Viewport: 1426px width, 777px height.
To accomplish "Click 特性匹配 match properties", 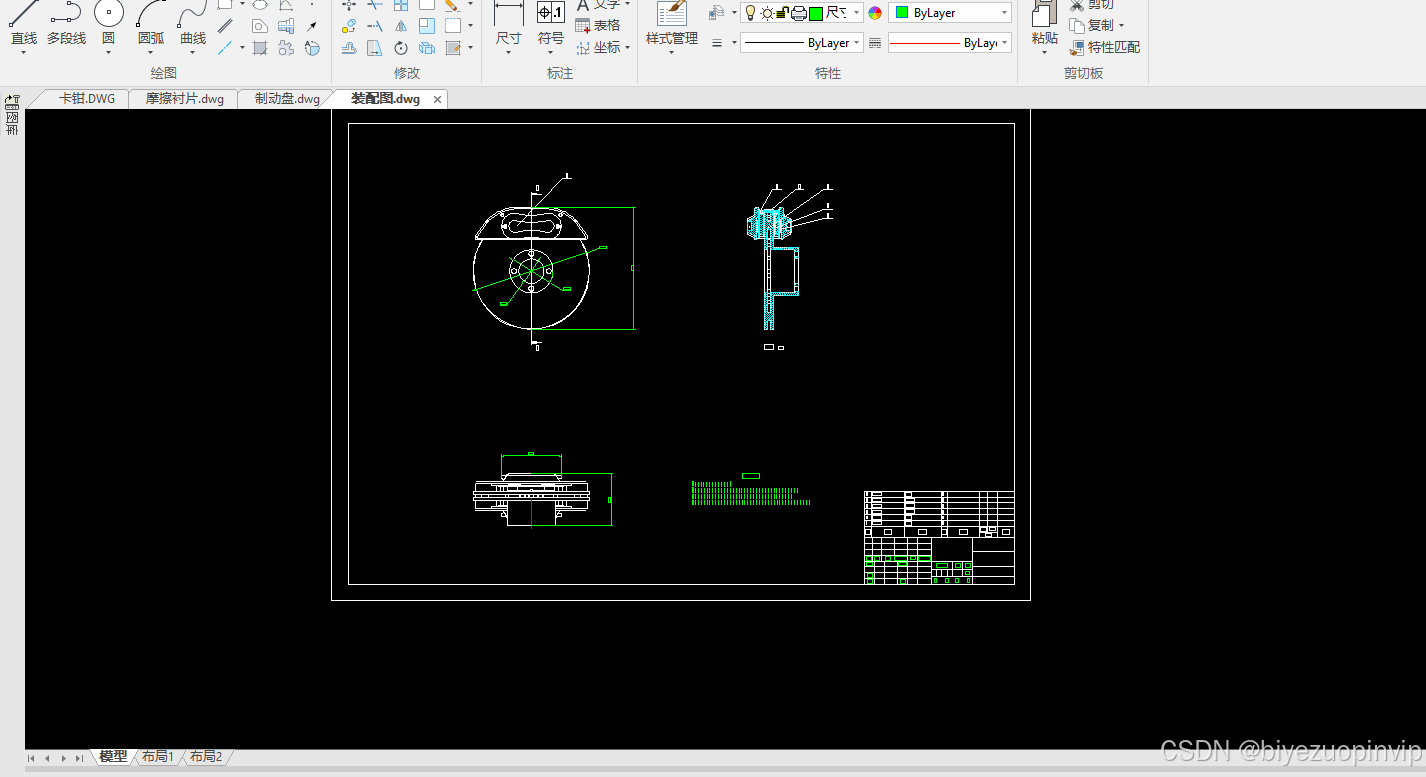I will (1105, 47).
